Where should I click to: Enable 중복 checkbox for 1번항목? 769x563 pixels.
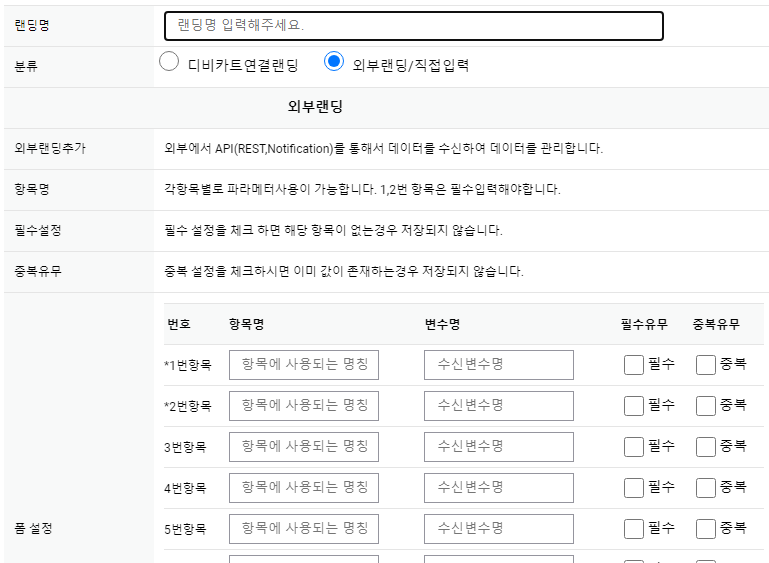tap(706, 365)
